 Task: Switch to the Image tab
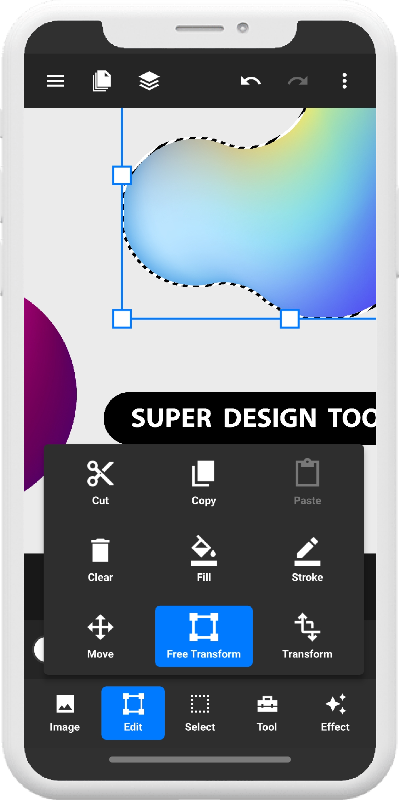click(65, 713)
